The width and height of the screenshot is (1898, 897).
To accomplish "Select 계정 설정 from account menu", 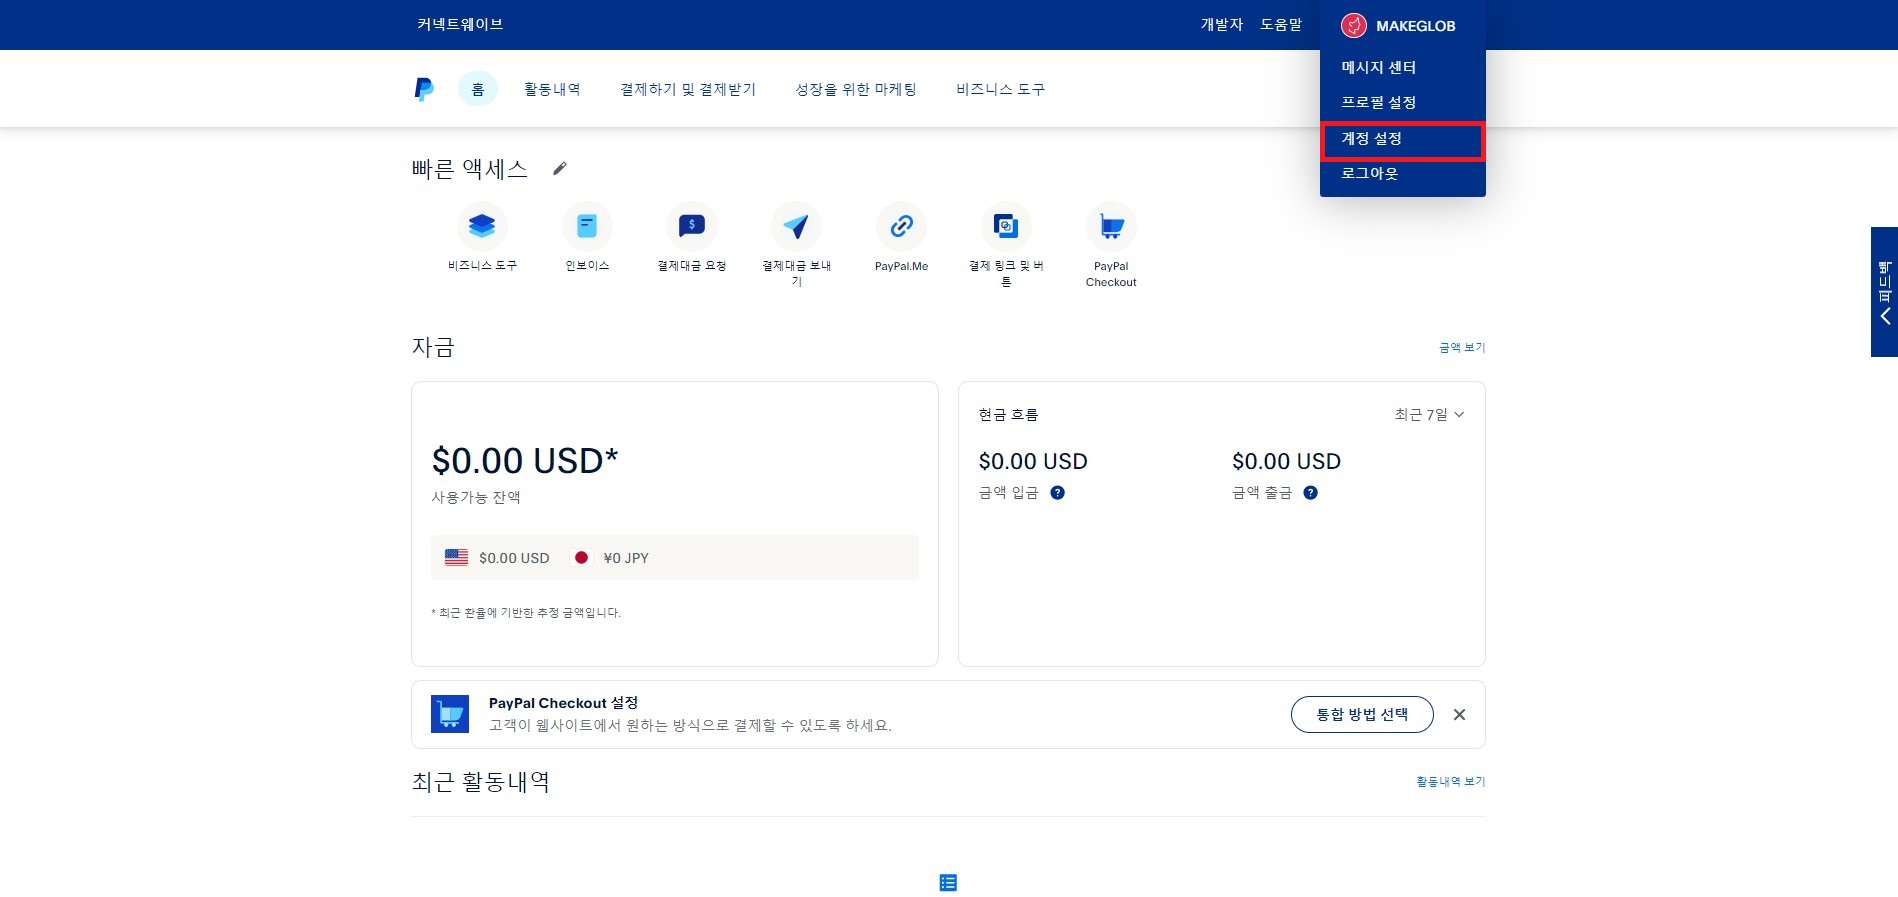I will coord(1403,139).
